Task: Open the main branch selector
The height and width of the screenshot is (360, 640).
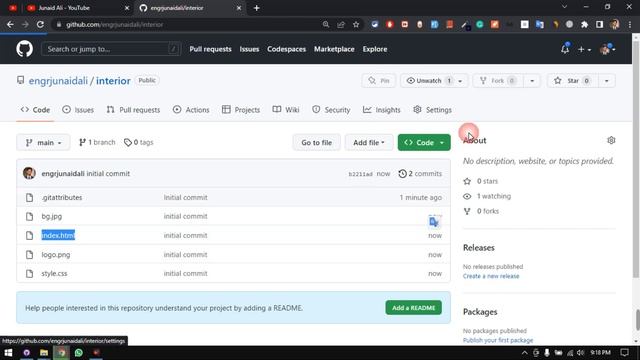Action: tap(43, 142)
